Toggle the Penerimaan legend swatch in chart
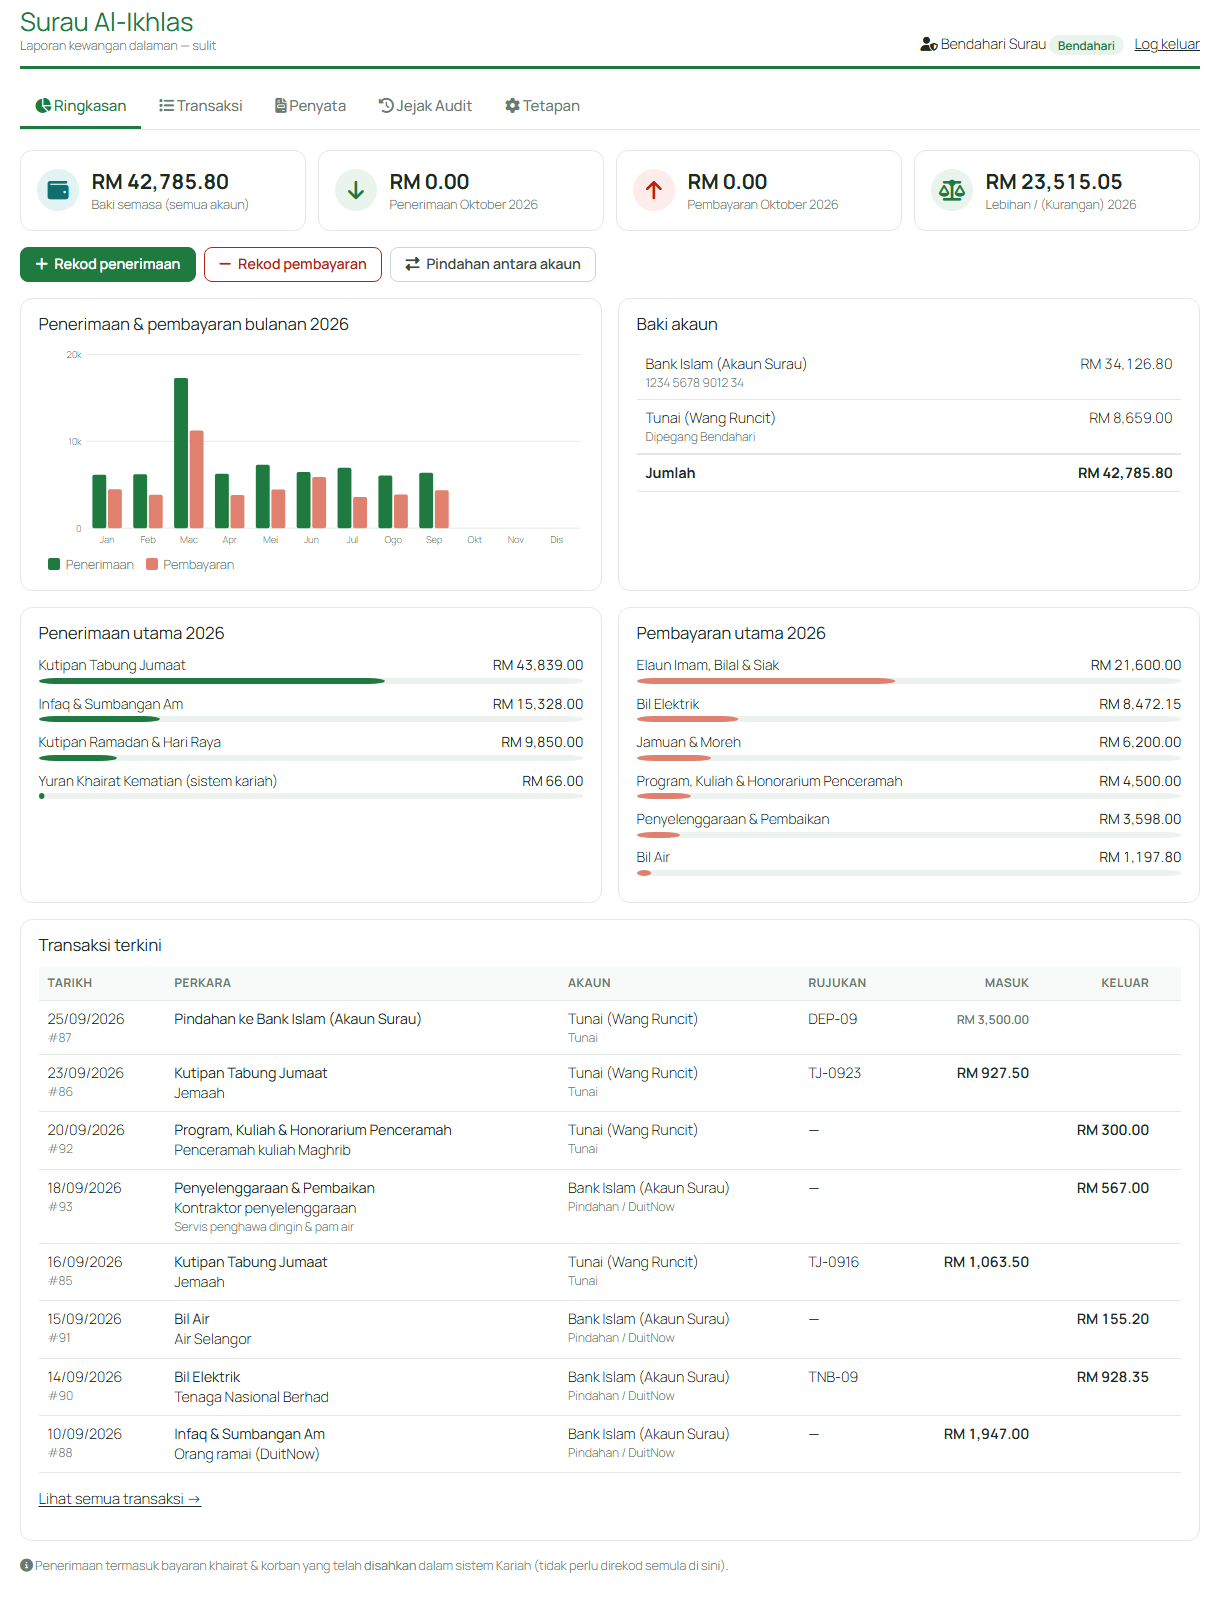The width and height of the screenshot is (1220, 1598). coord(54,564)
